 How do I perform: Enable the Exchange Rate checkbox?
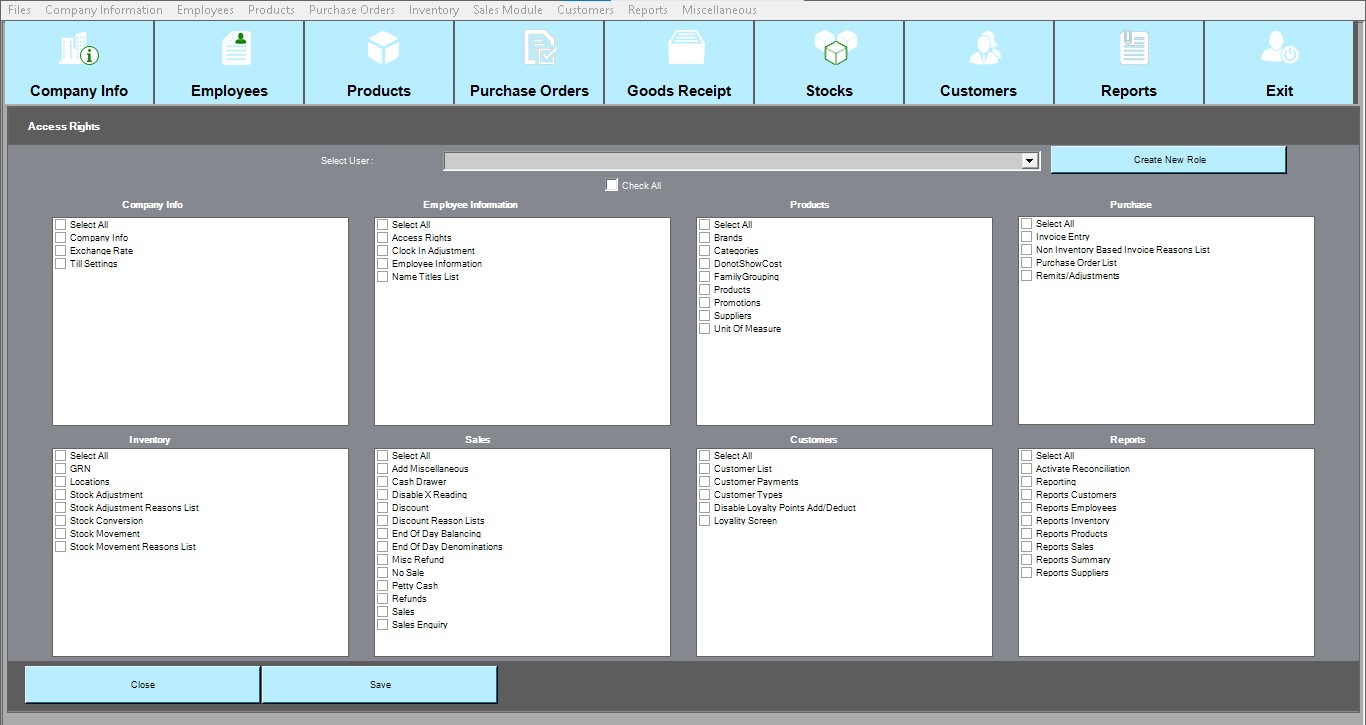tap(61, 251)
